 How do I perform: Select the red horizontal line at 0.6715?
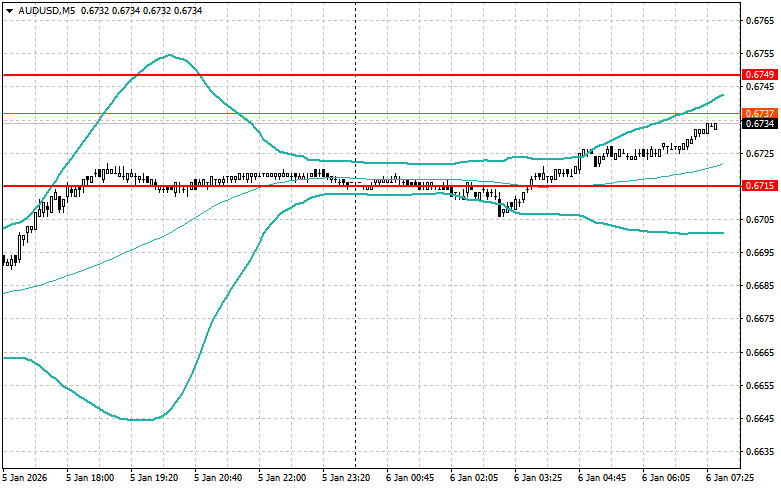pyautogui.click(x=371, y=186)
